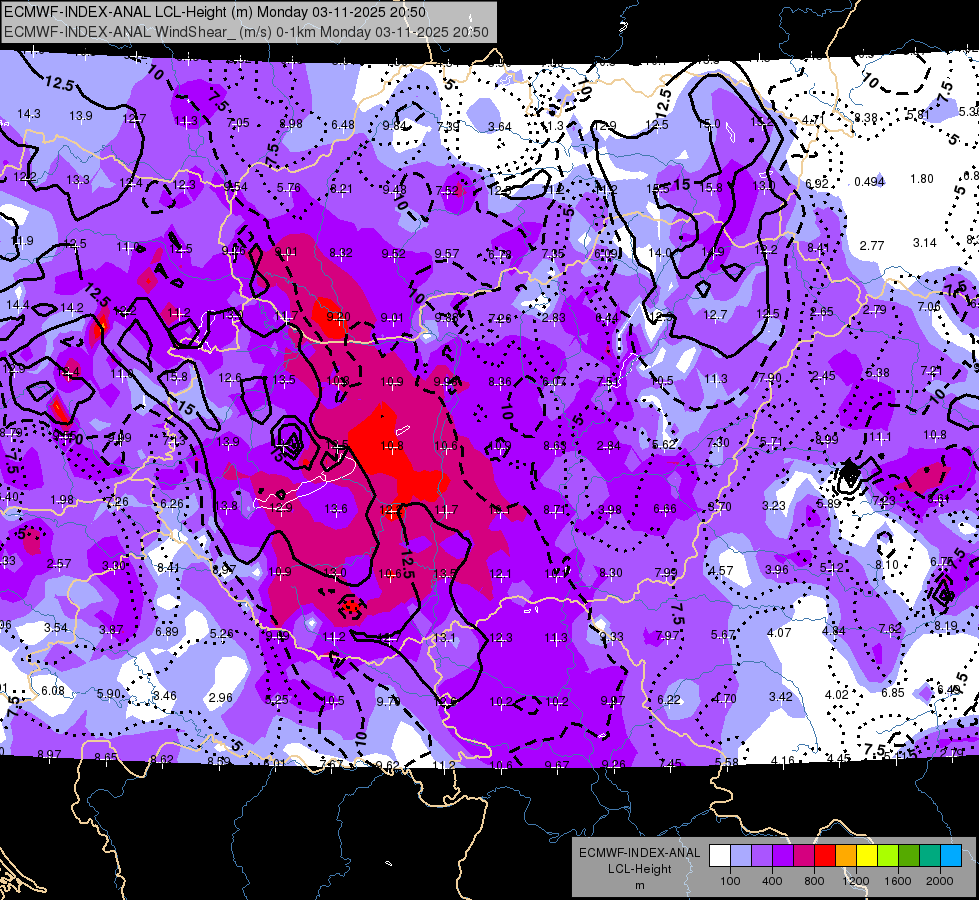
Task: Click ECMWF-INDEX-ANAL text in the legend box
Action: (639, 853)
